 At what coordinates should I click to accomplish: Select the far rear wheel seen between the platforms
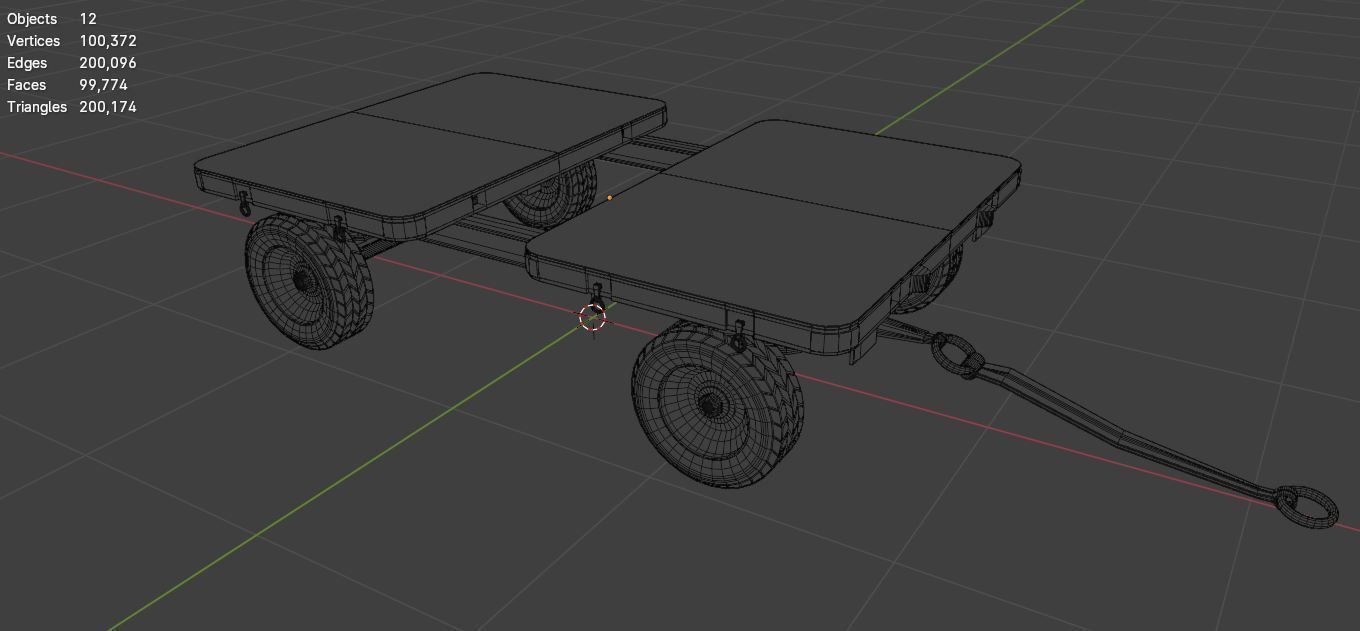point(551,194)
